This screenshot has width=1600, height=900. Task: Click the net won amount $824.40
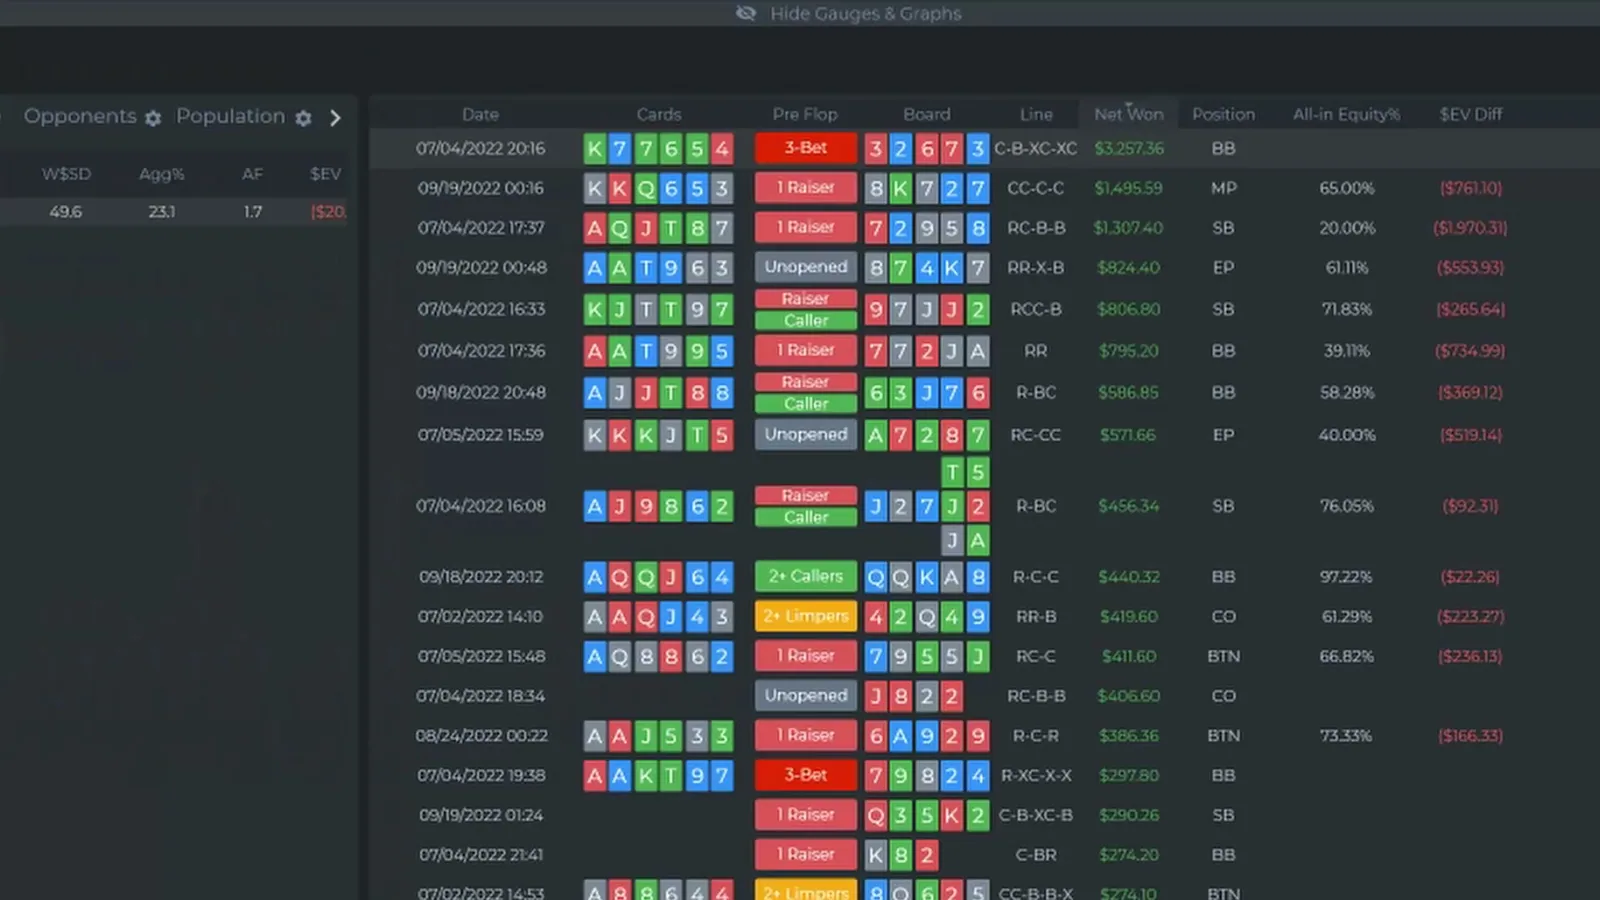pyautogui.click(x=1129, y=268)
